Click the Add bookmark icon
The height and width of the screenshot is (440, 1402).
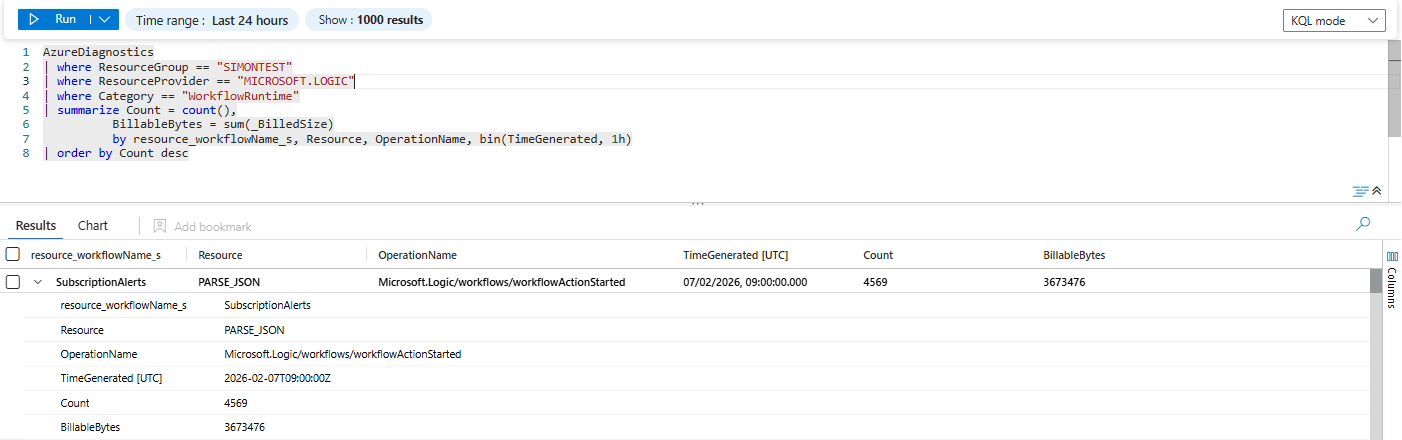pyautogui.click(x=159, y=227)
